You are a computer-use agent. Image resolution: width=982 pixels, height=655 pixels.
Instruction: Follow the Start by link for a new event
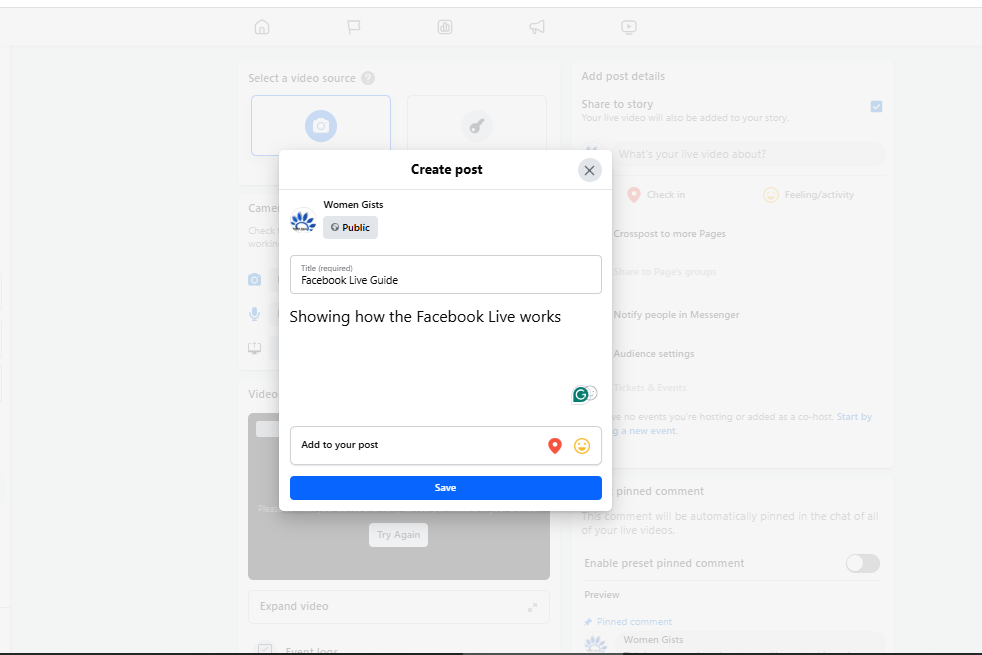tap(854, 416)
